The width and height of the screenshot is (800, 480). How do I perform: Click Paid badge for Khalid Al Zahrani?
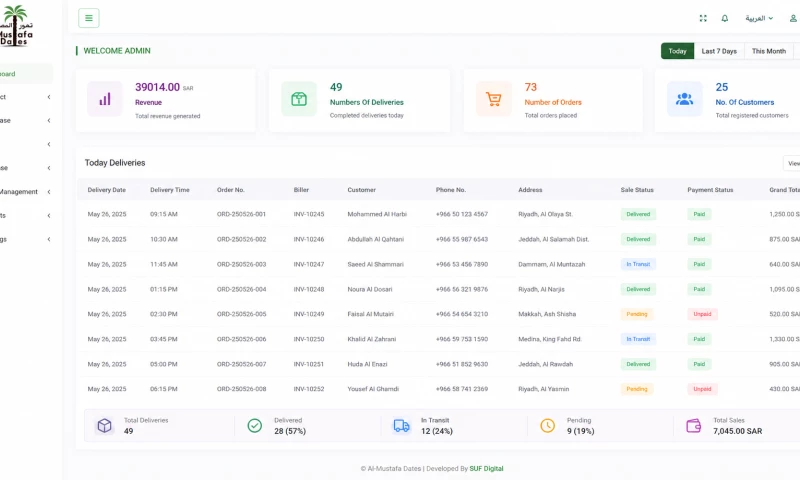point(699,339)
